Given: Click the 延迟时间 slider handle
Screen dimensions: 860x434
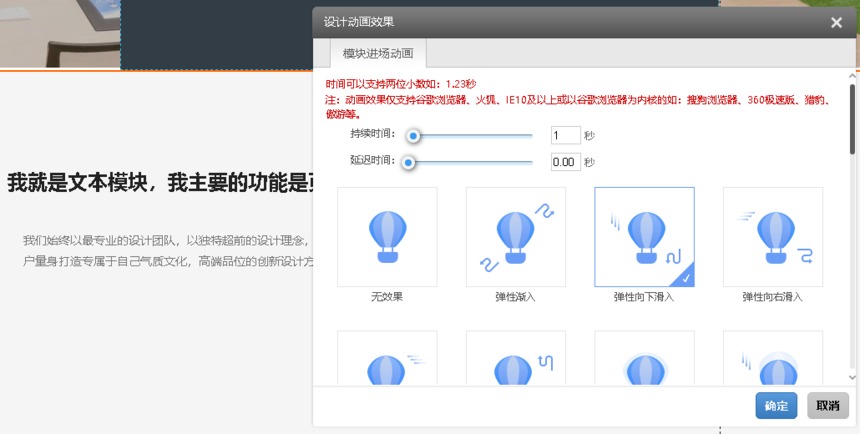Looking at the screenshot, I should tap(408, 162).
